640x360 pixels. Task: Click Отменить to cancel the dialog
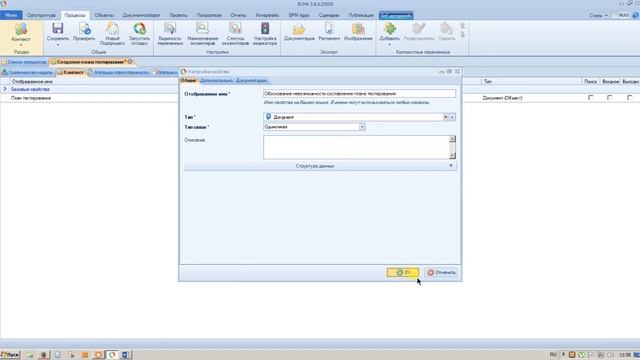click(441, 272)
